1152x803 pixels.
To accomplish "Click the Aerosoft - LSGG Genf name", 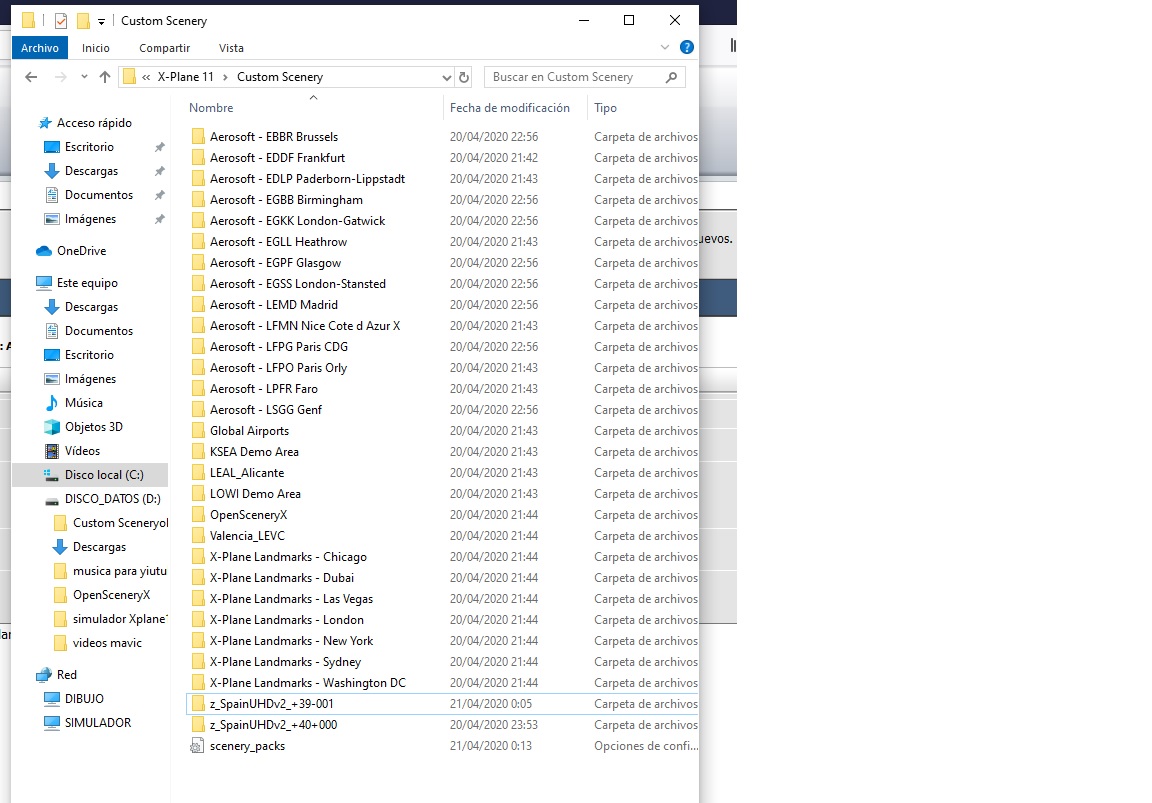I will [x=266, y=410].
